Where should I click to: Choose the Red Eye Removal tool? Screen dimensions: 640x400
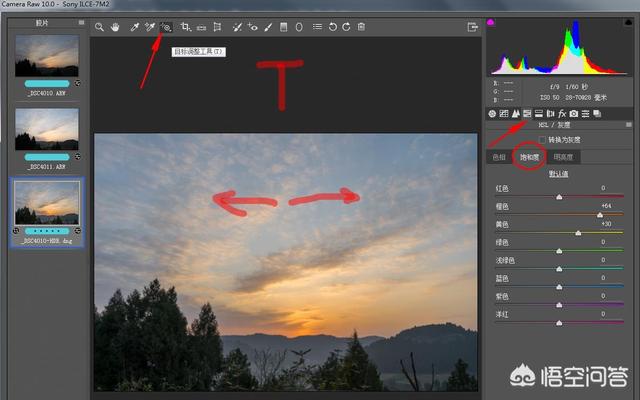253,27
